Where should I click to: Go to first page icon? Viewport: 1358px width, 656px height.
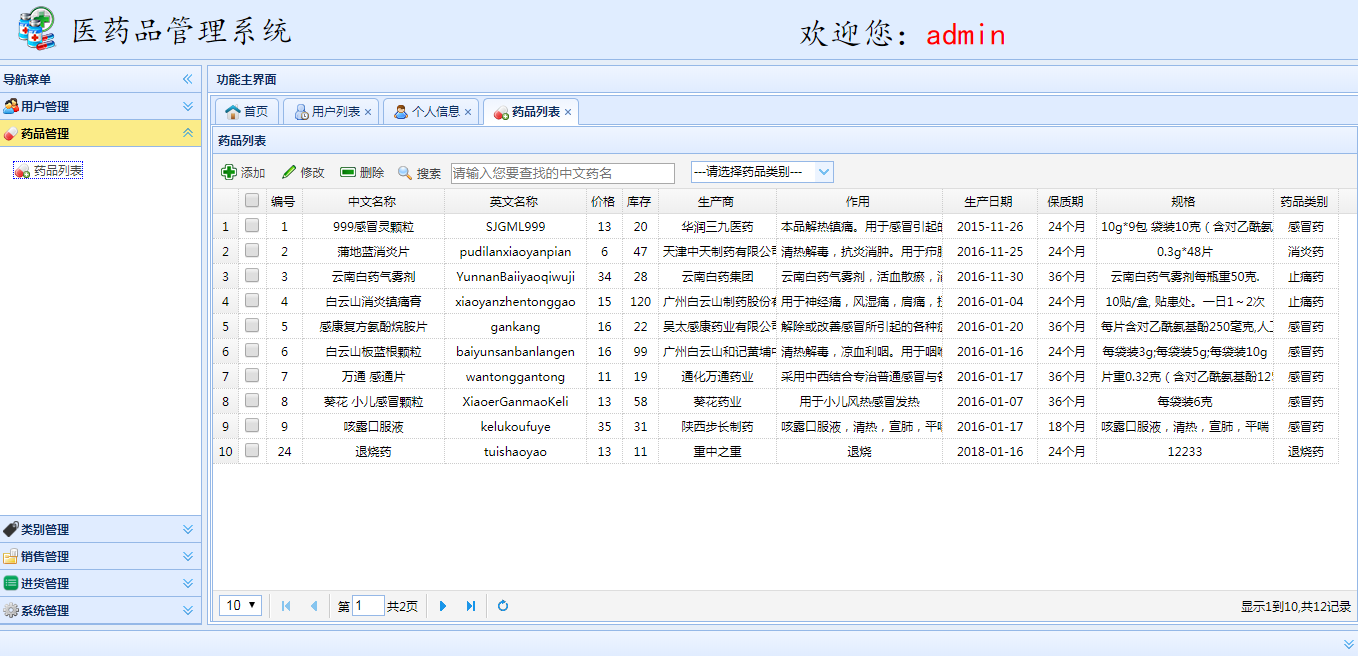tap(286, 606)
